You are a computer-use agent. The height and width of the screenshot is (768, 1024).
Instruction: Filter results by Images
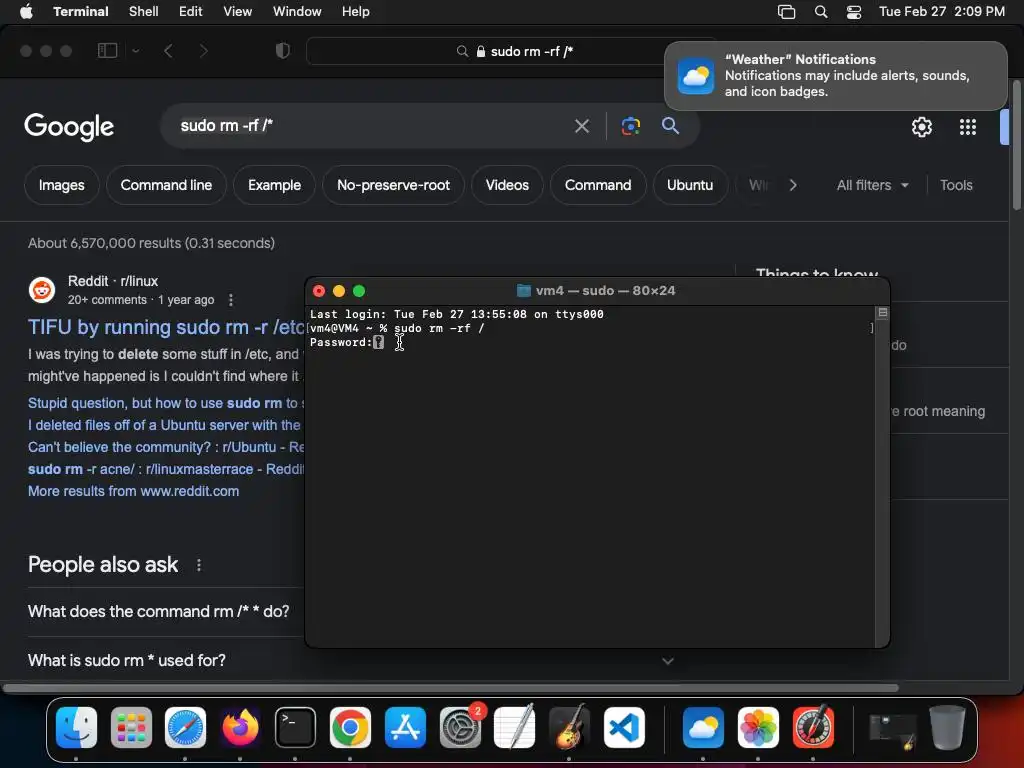click(x=61, y=185)
